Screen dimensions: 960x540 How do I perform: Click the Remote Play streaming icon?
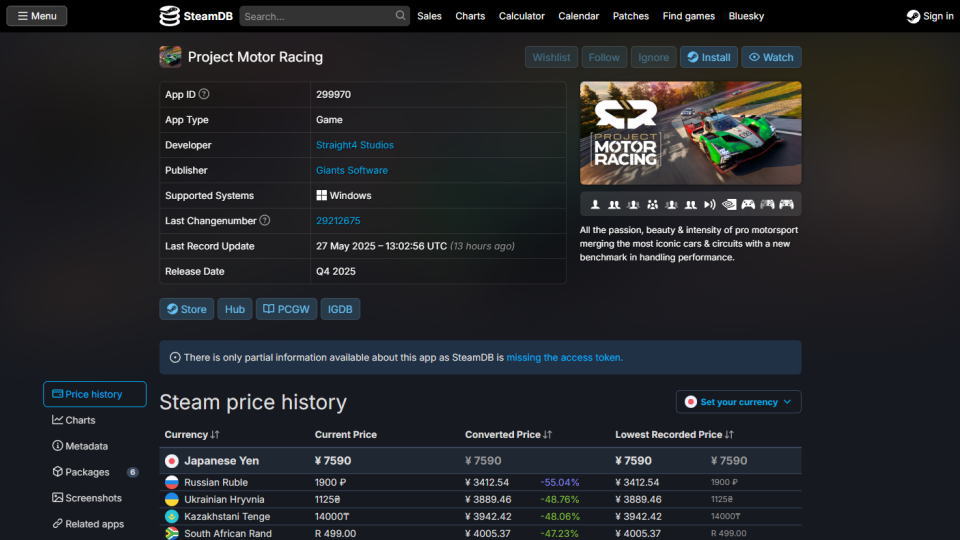coord(710,204)
